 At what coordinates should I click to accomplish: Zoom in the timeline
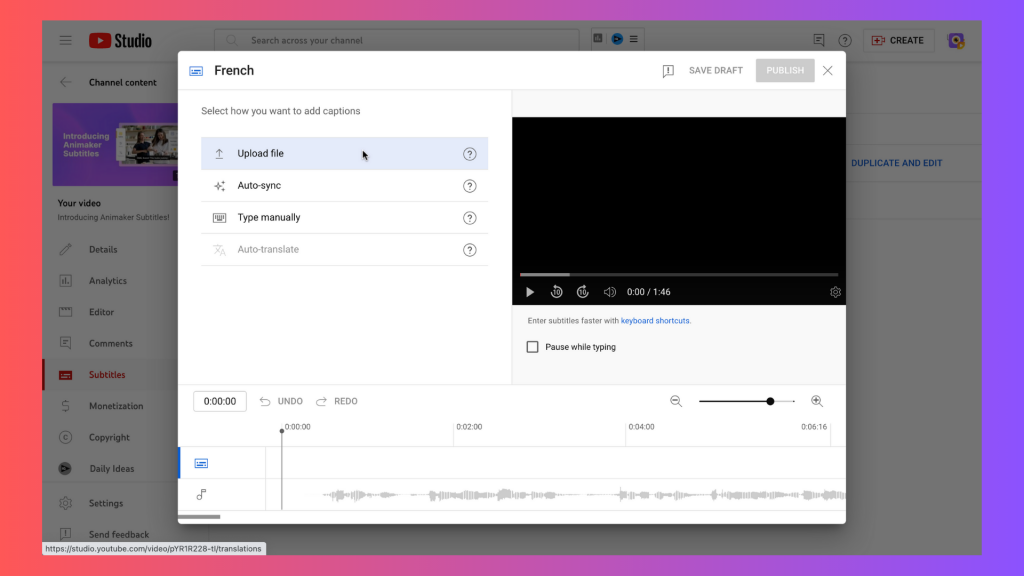[x=817, y=401]
